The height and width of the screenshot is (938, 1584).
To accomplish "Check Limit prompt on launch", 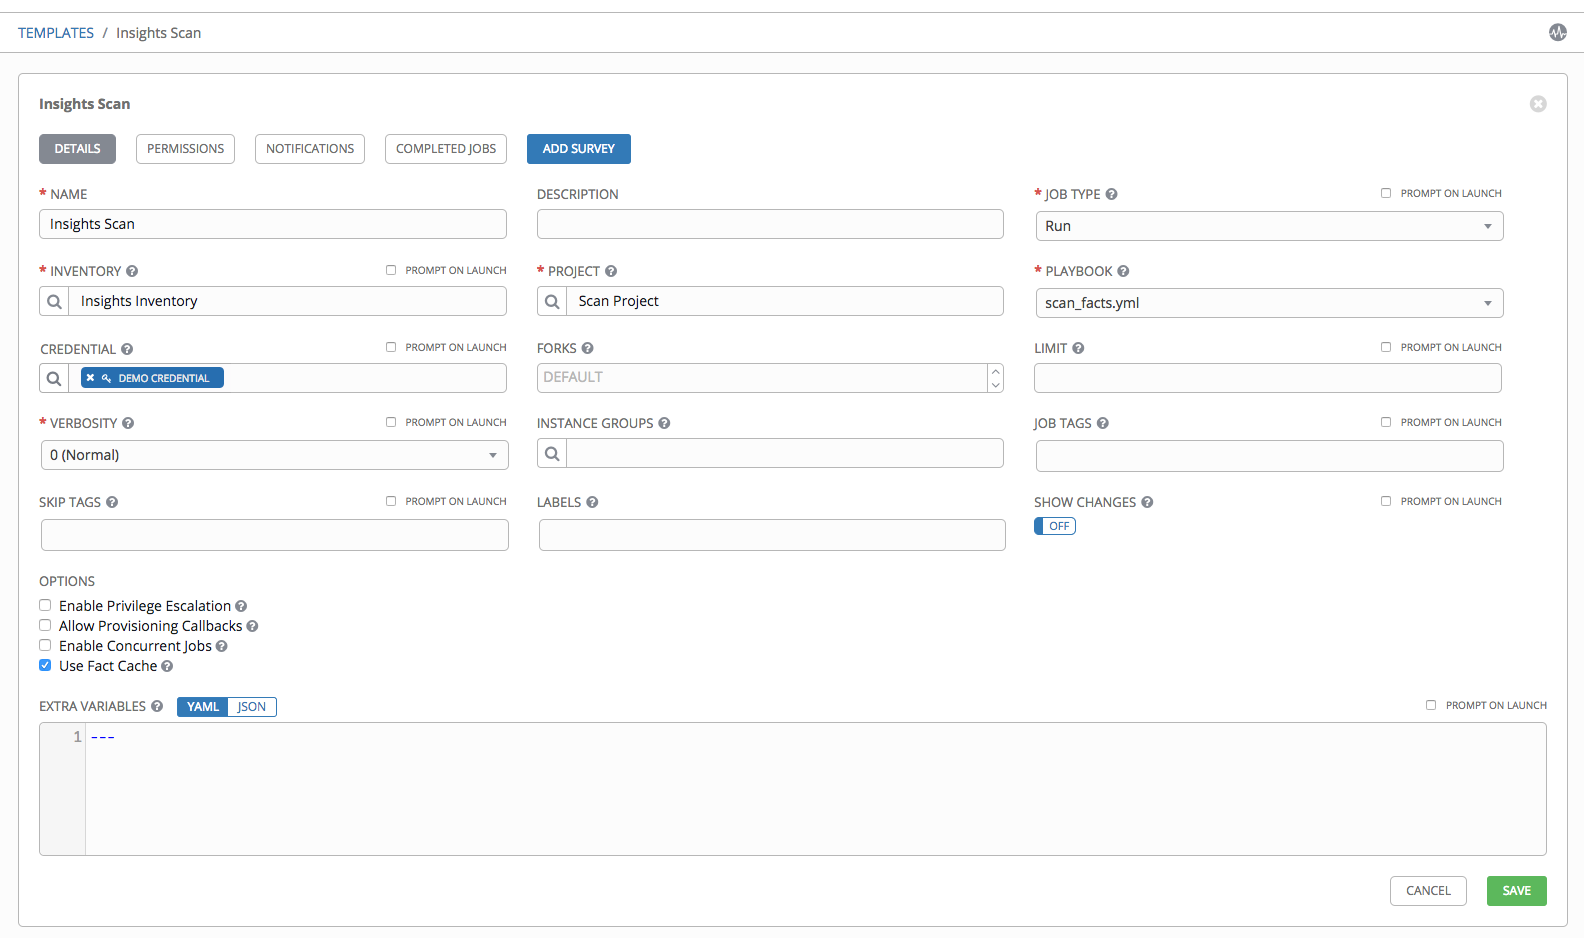I will tap(1386, 347).
